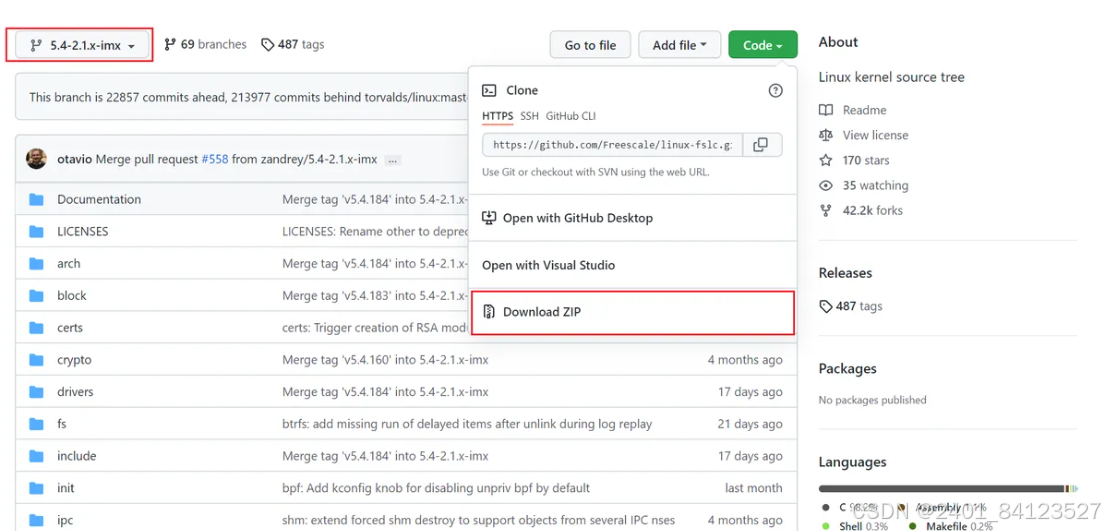Click the LICENSES folder icon
The width and height of the screenshot is (1105, 531).
(x=37, y=231)
